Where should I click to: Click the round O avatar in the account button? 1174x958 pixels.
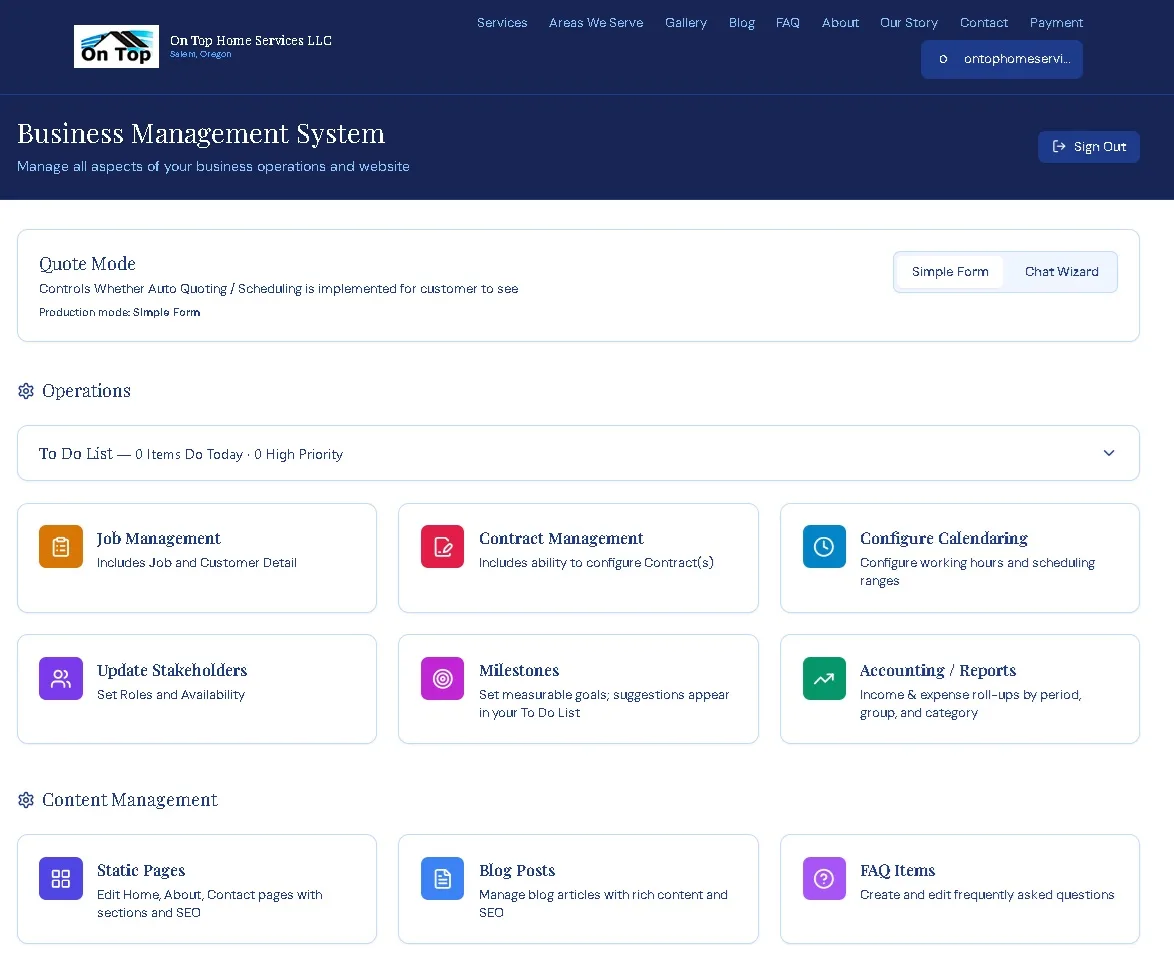(943, 59)
